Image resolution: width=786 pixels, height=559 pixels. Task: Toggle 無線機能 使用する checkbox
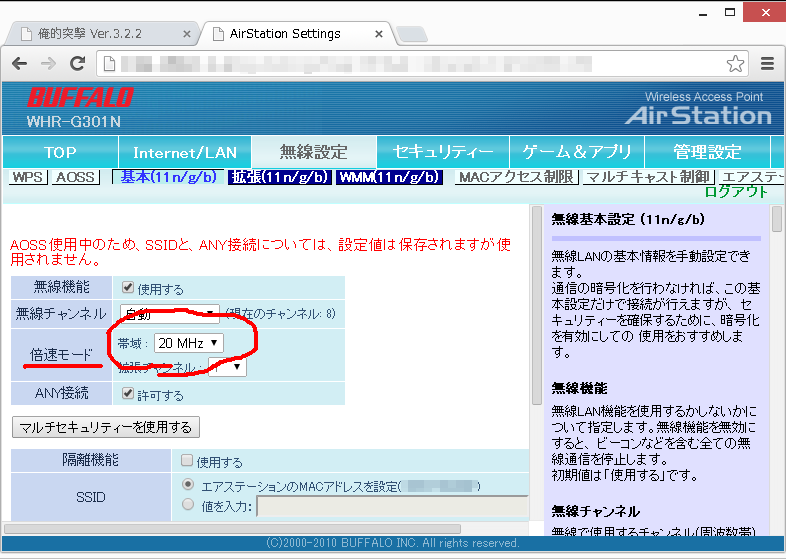[x=128, y=287]
